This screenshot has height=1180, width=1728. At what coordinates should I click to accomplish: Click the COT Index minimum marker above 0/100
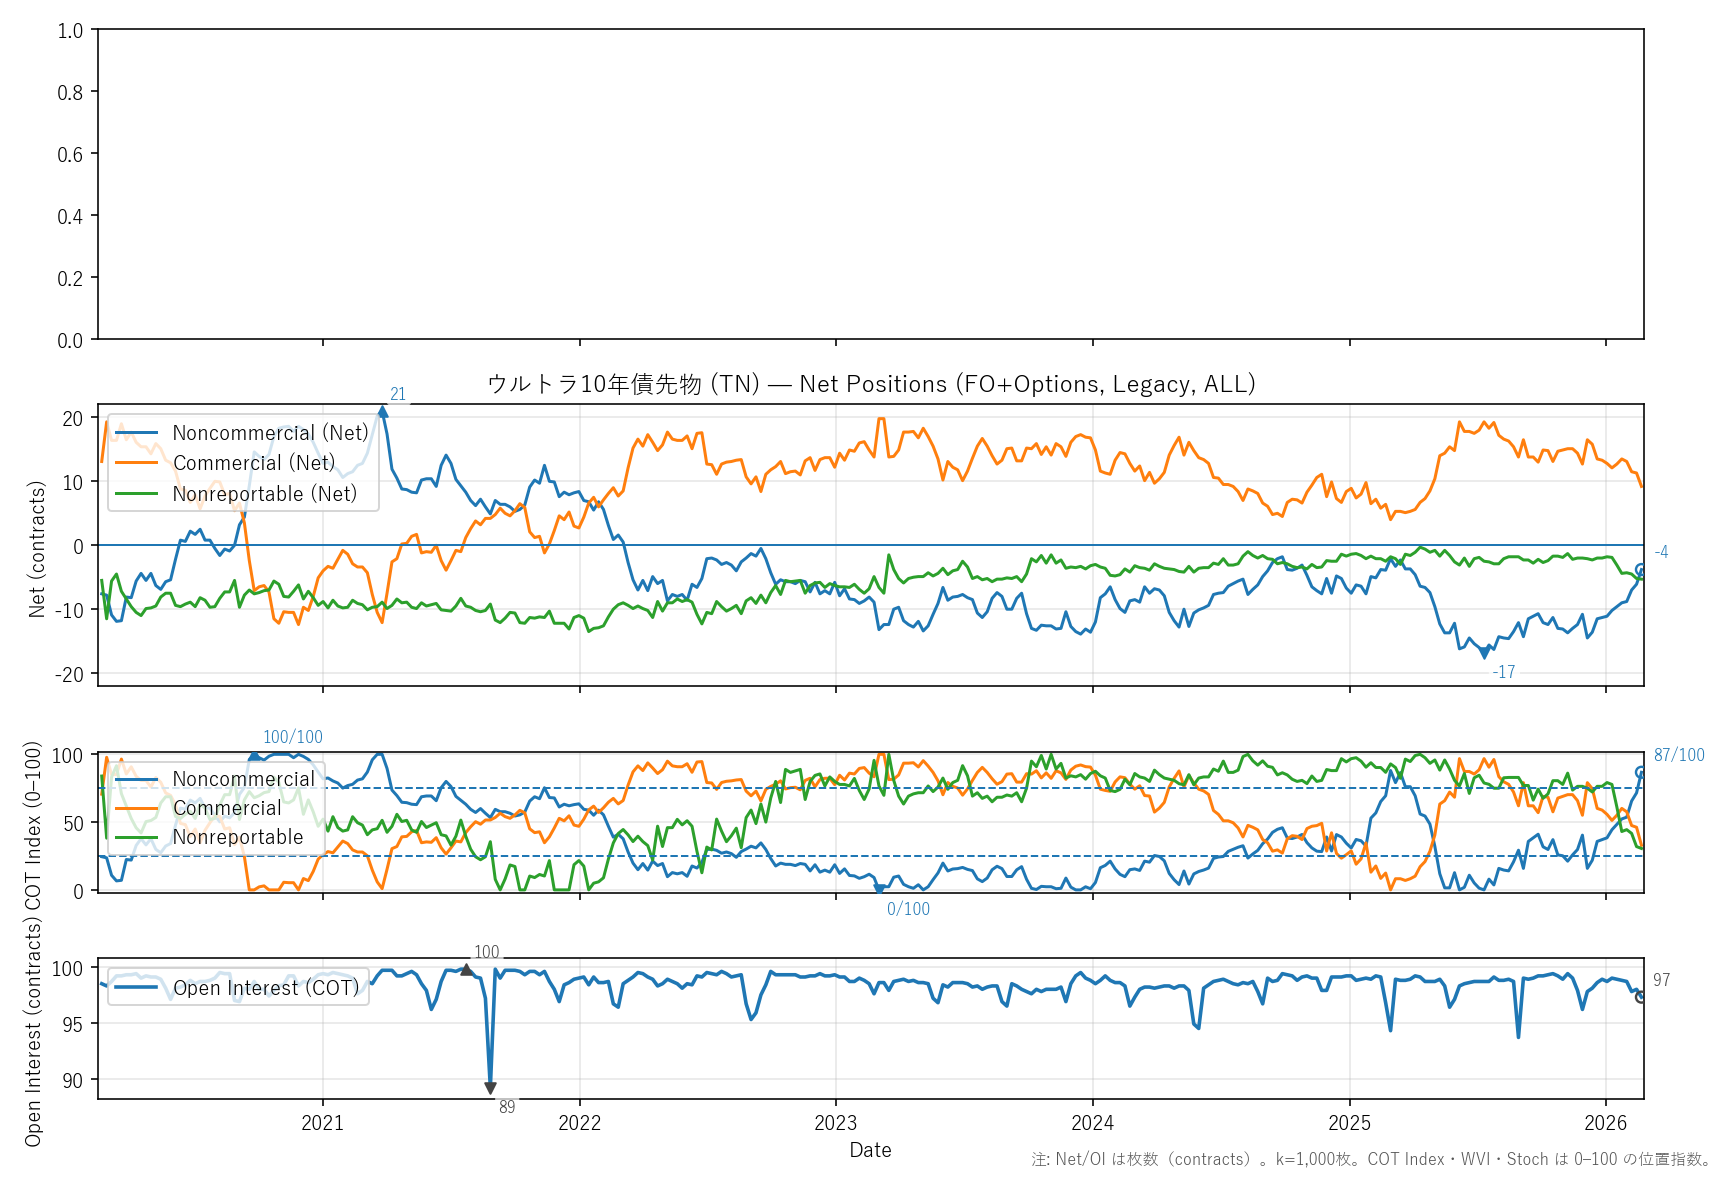[x=879, y=888]
